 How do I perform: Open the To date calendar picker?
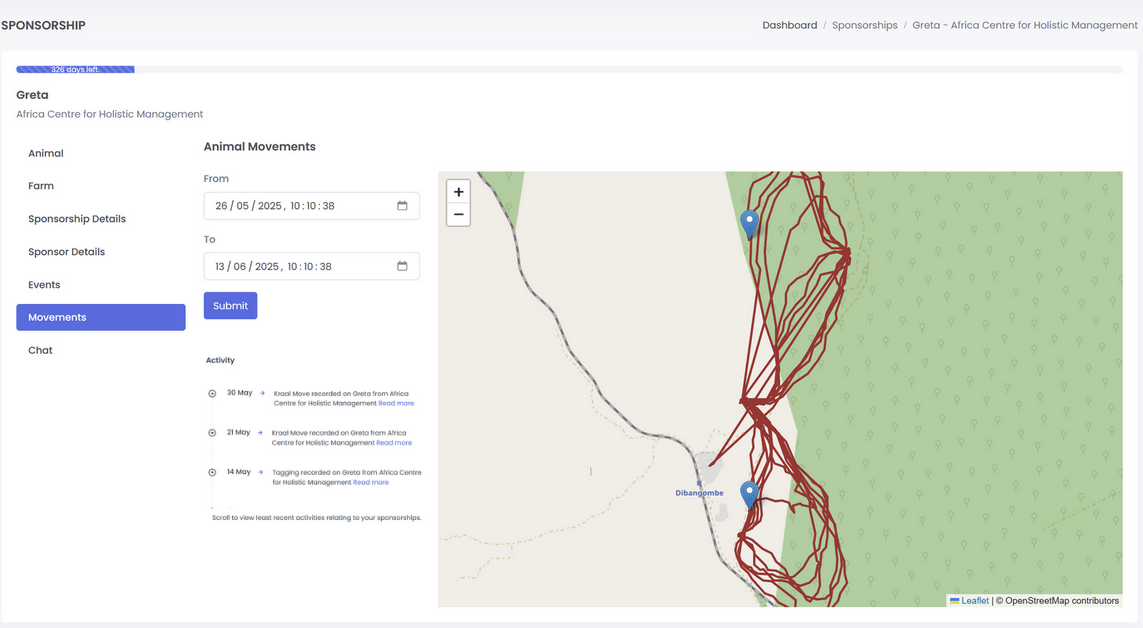tap(402, 266)
